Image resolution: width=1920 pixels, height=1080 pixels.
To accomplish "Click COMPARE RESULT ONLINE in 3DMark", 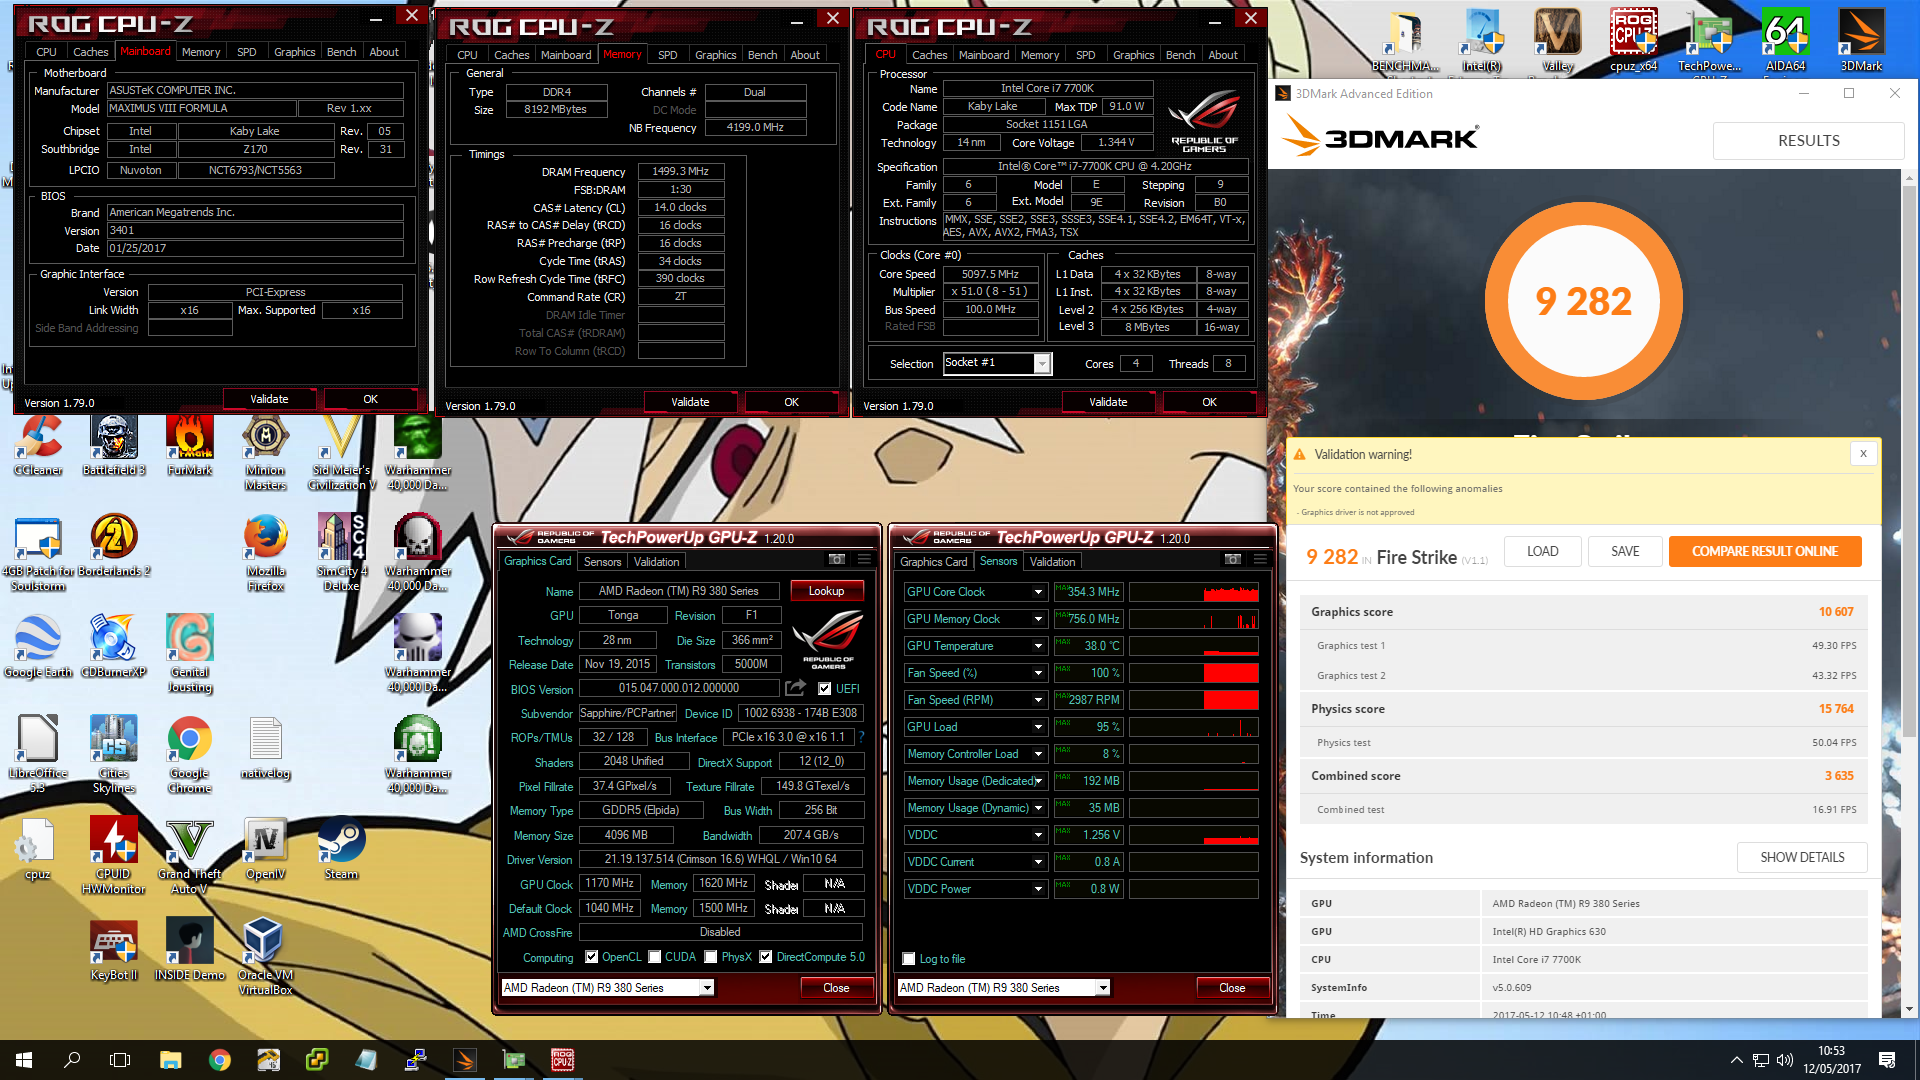I will click(1764, 551).
